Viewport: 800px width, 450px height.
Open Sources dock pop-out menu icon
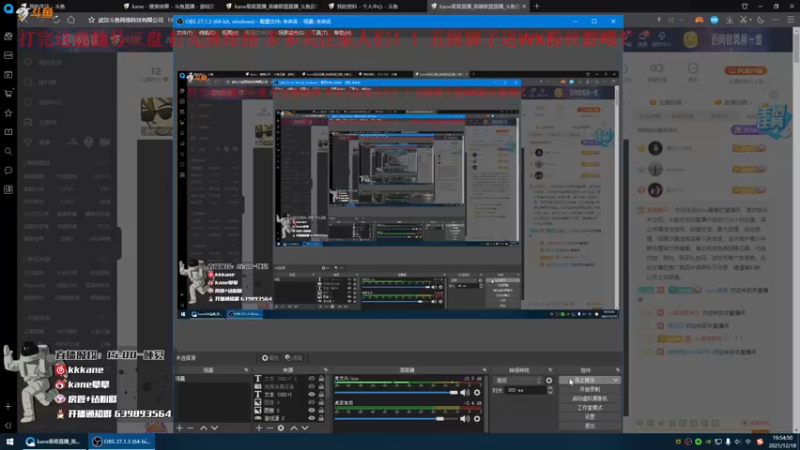click(x=326, y=370)
